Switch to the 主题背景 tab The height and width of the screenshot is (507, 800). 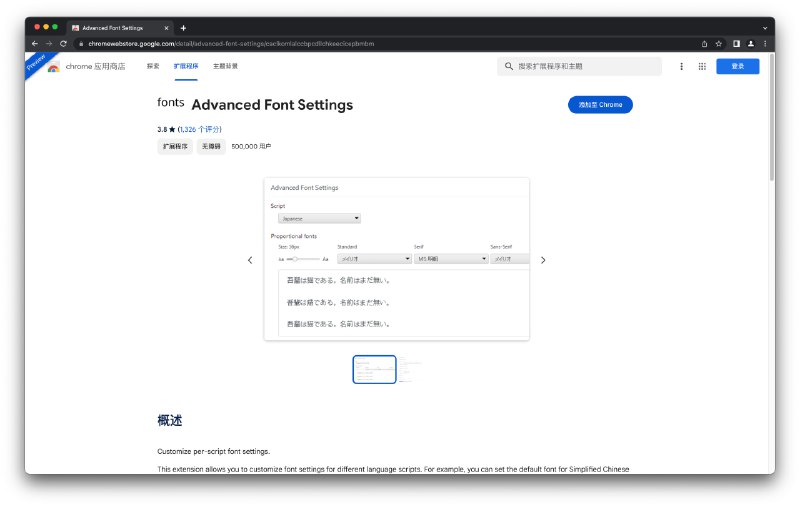pos(225,66)
